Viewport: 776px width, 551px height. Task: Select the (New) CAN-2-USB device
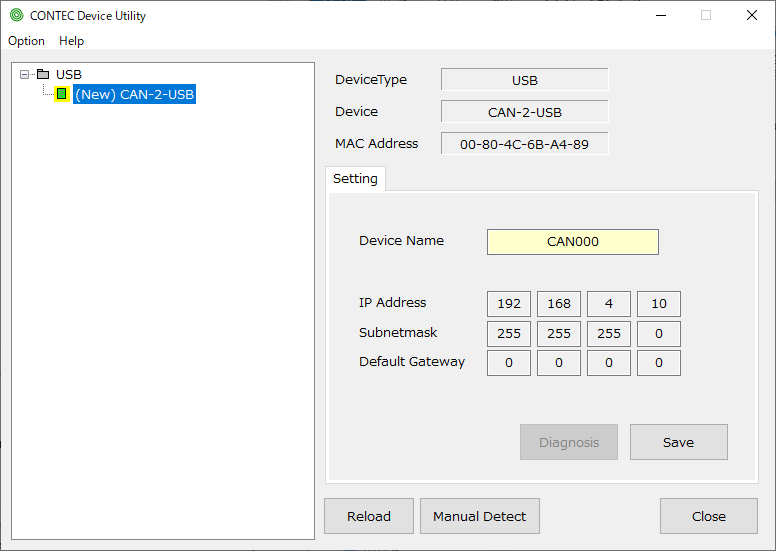coord(134,94)
